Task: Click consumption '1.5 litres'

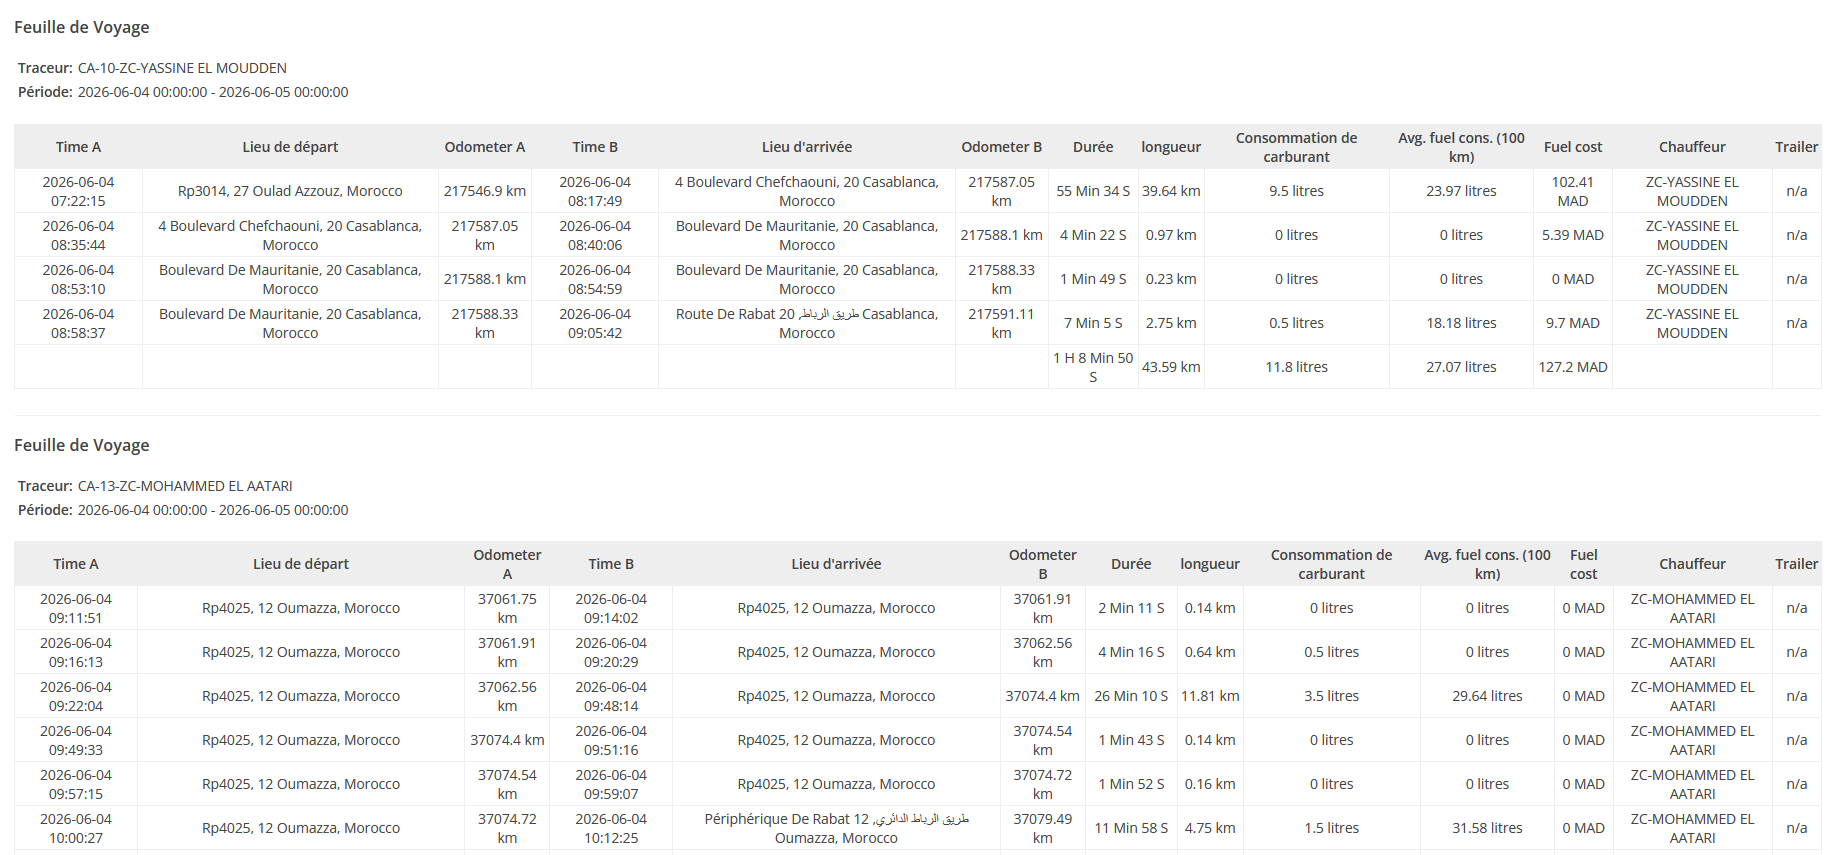Action: (x=1331, y=828)
